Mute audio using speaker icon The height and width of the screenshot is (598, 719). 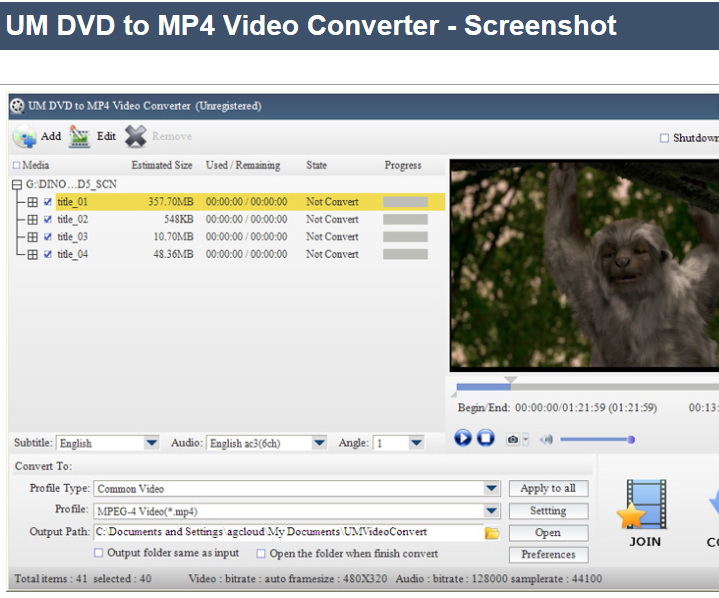pos(546,440)
